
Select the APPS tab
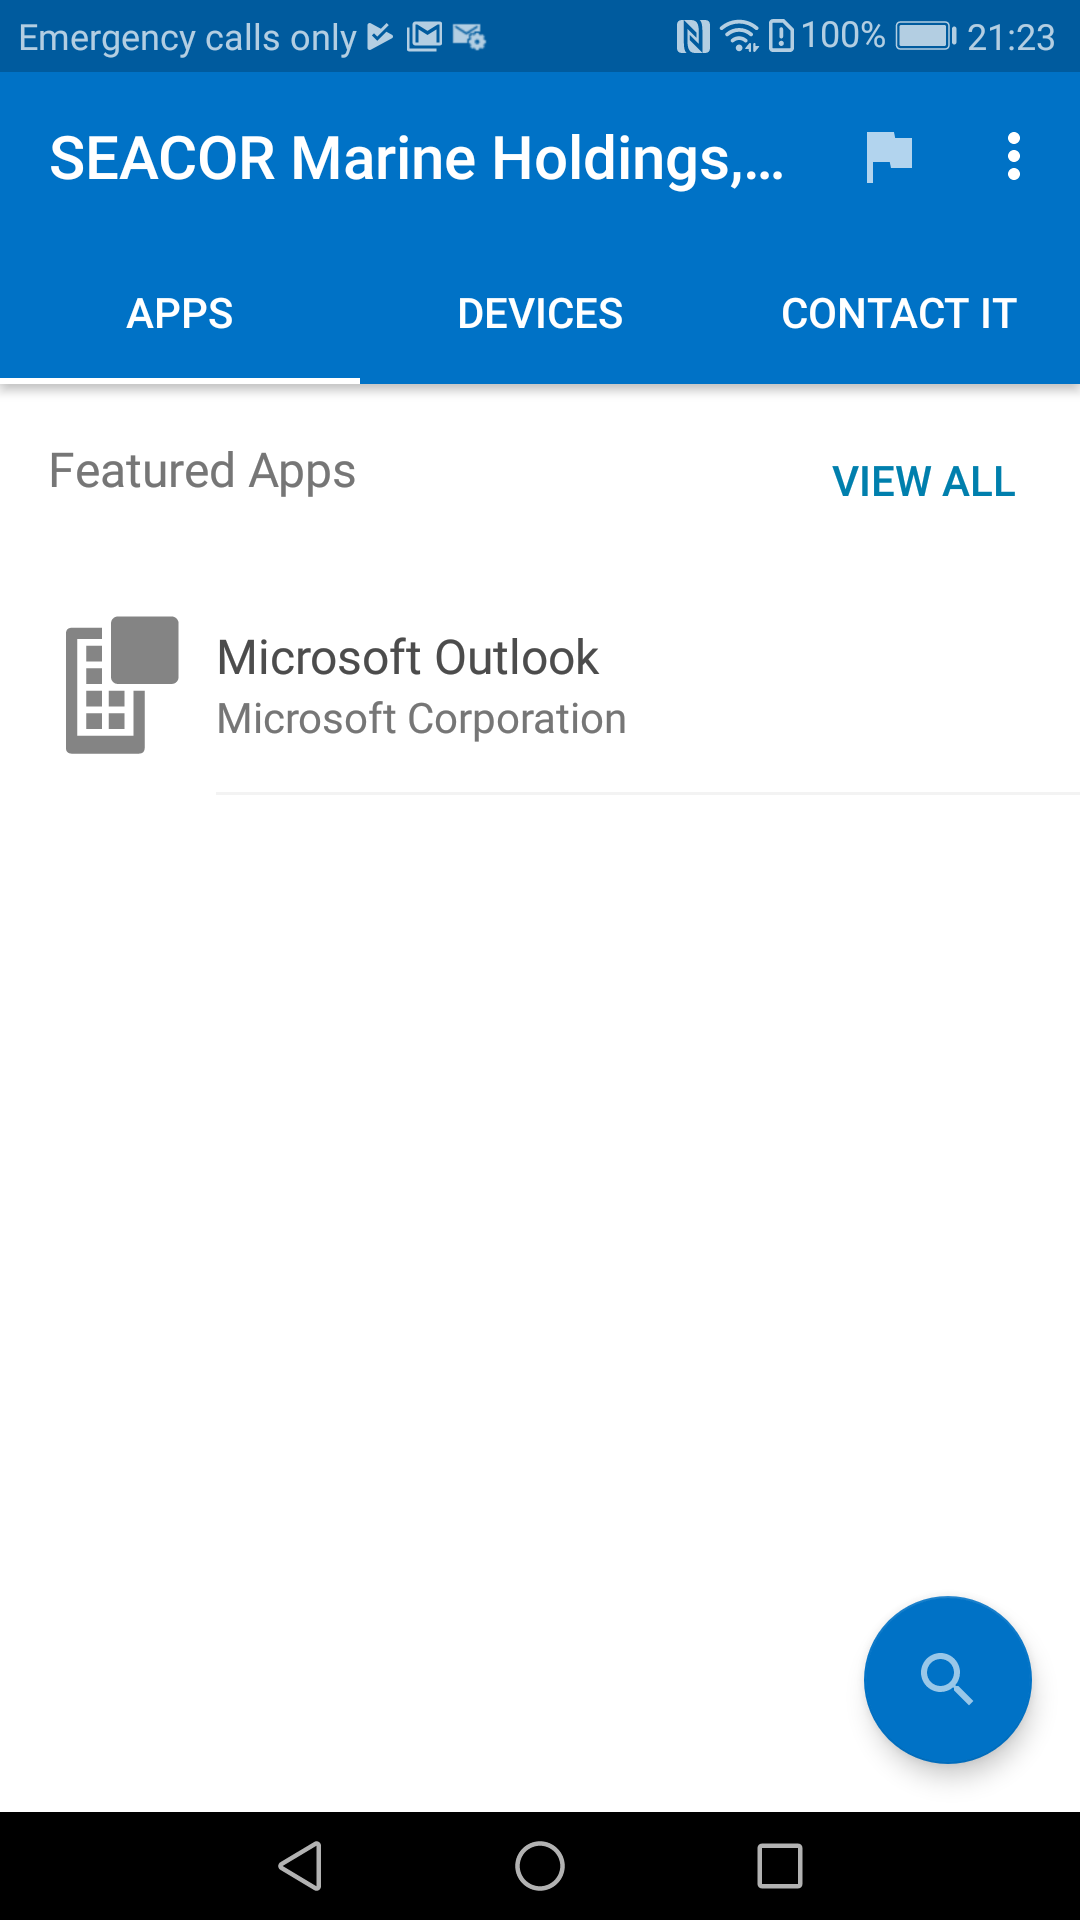[x=178, y=313]
